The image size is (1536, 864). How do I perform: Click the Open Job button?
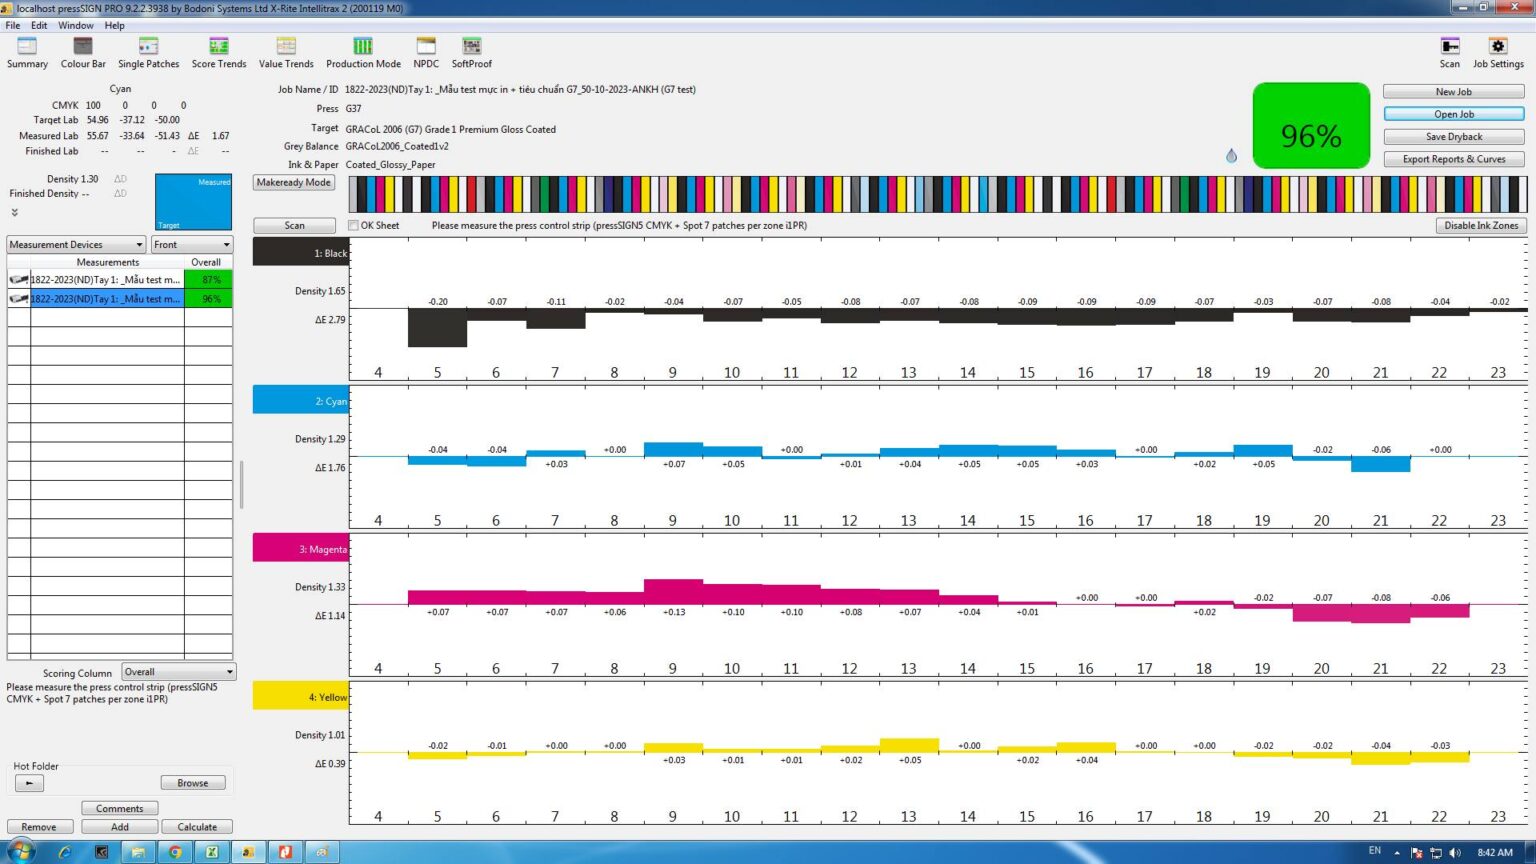click(x=1454, y=114)
